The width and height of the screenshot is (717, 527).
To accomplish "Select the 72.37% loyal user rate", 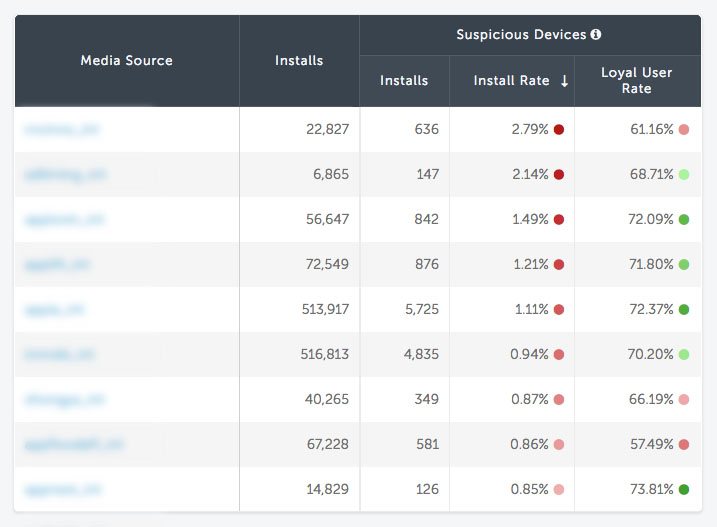I will pyautogui.click(x=652, y=310).
